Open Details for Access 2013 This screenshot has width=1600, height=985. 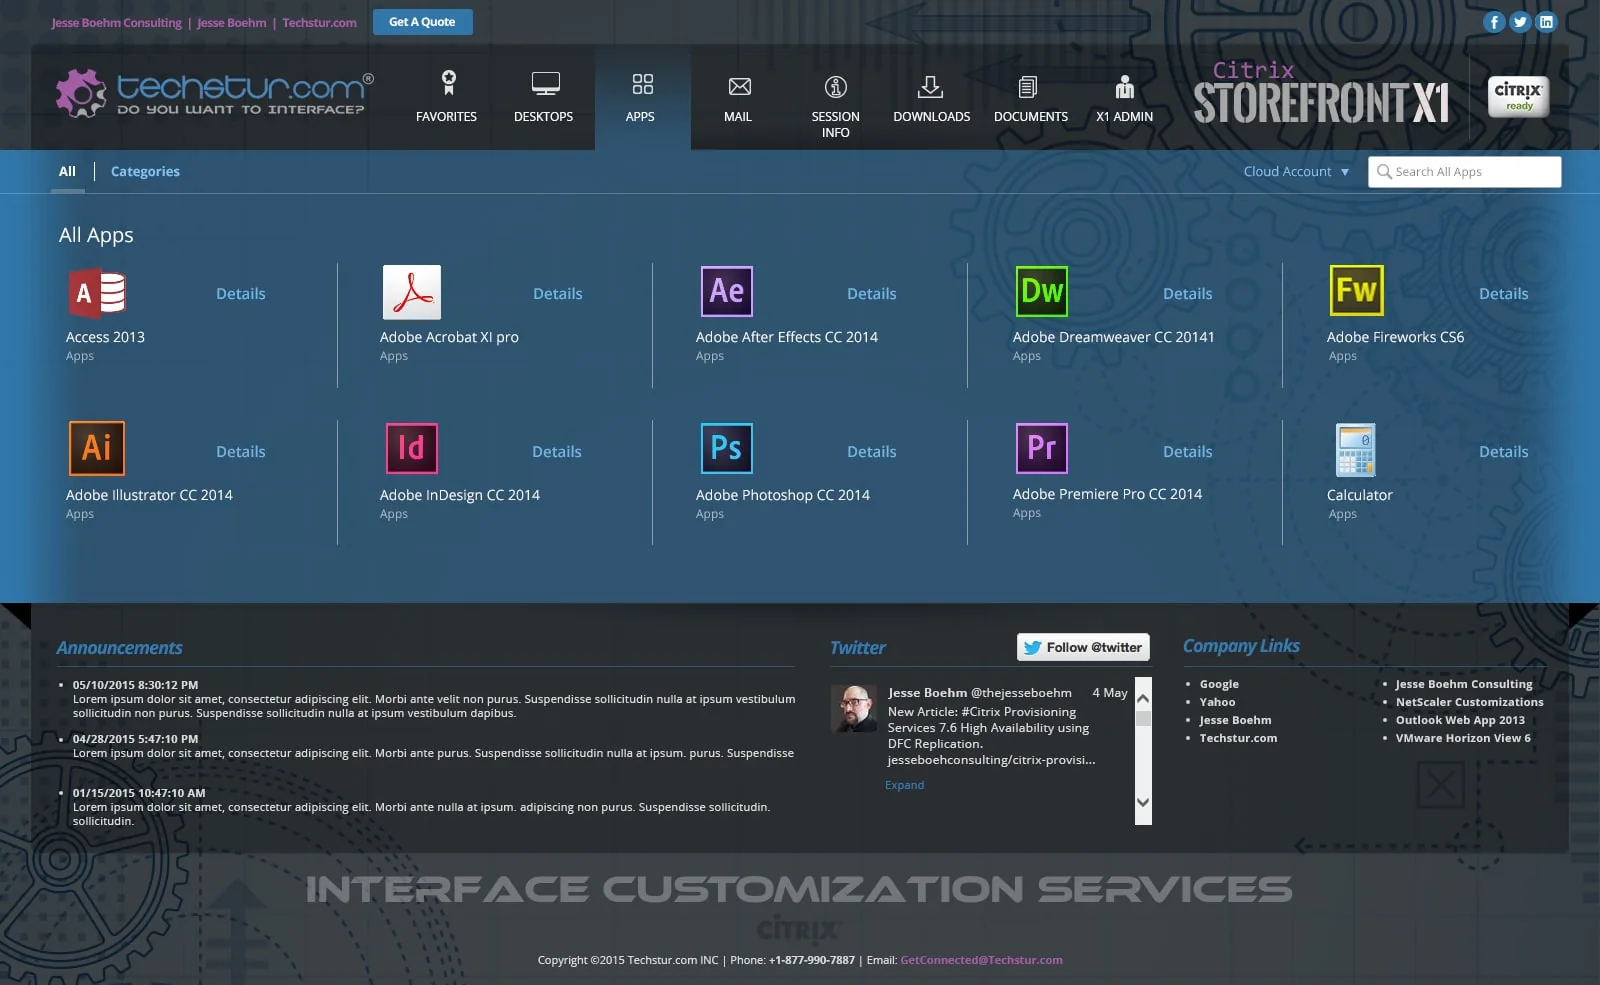coord(241,294)
